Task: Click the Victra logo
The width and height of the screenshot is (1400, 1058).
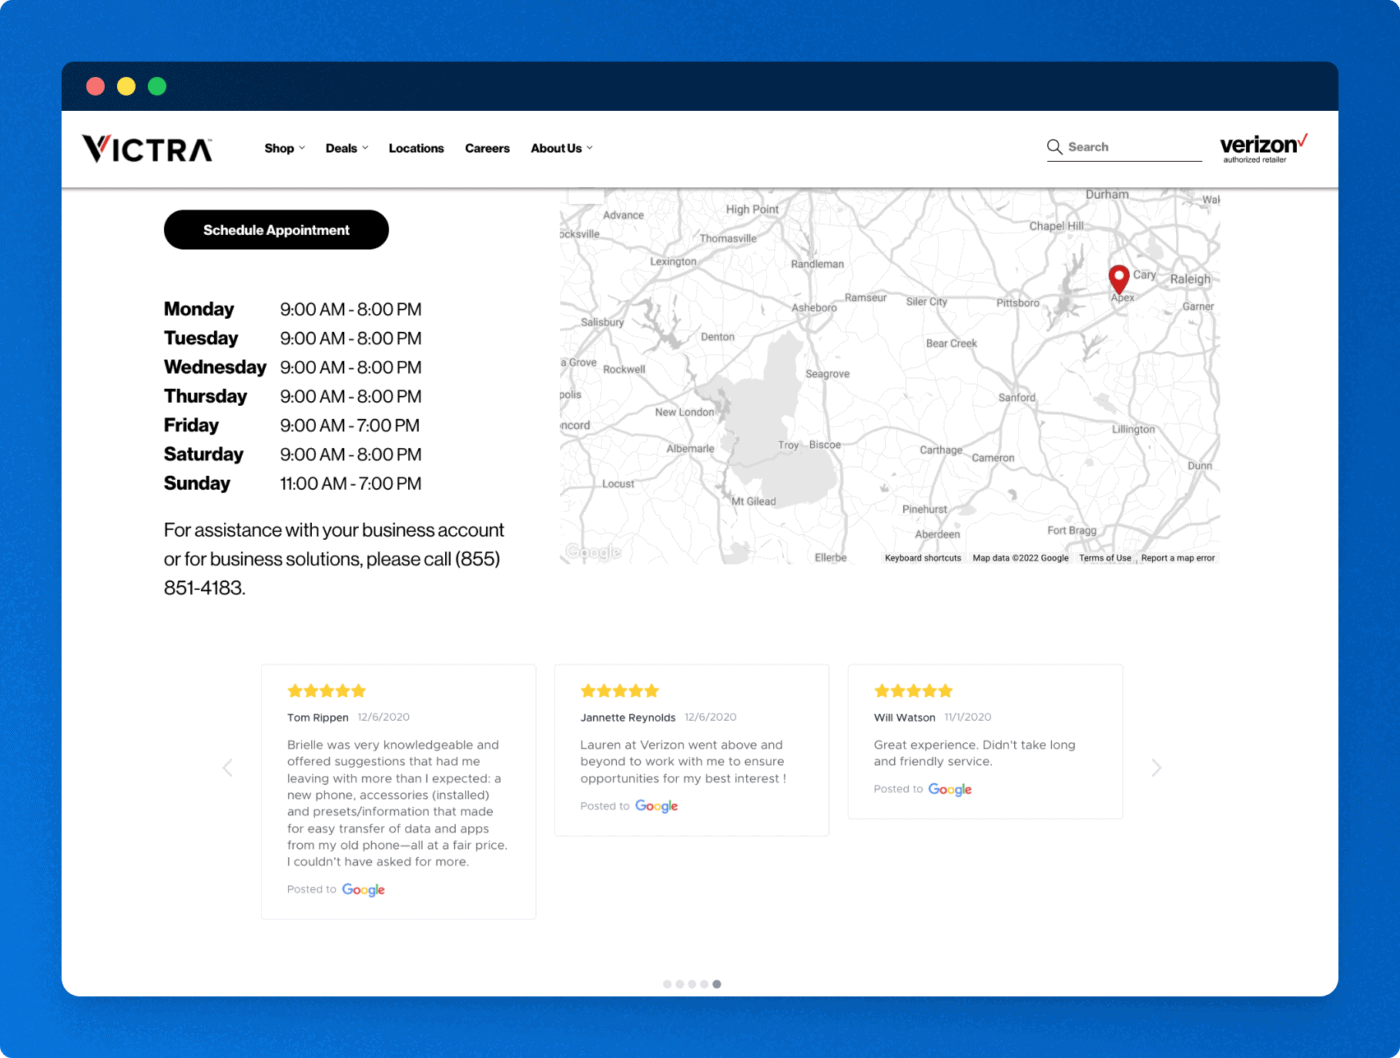Action: tap(146, 148)
